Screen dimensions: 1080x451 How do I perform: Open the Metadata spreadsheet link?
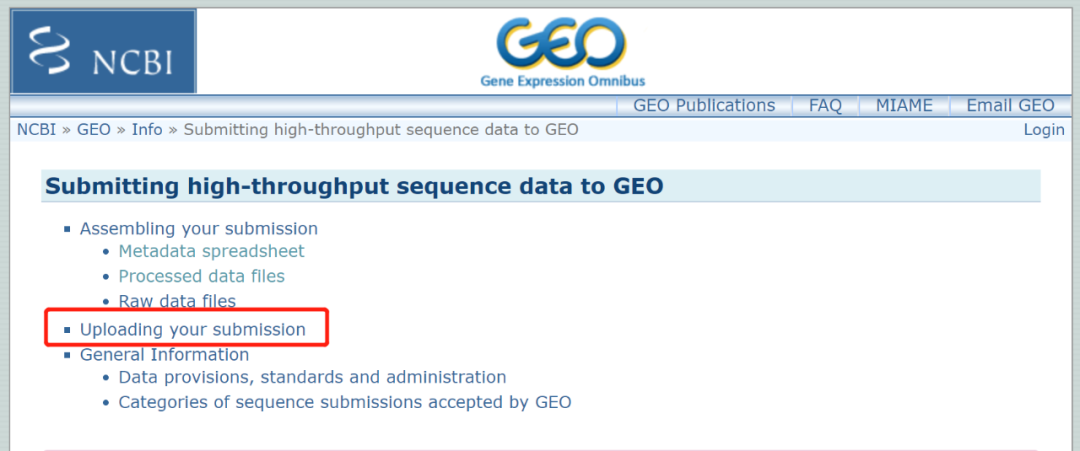(x=211, y=251)
